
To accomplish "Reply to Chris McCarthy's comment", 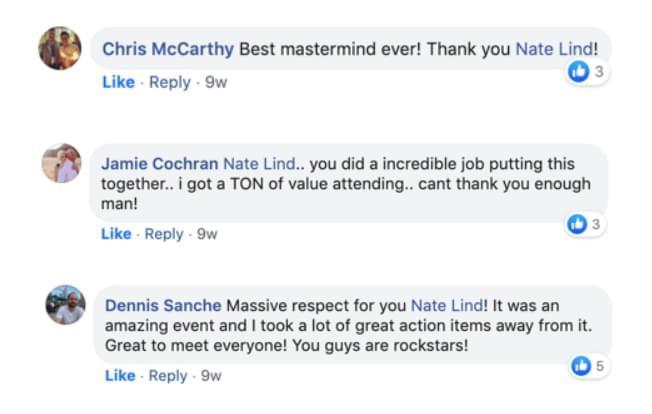I will click(170, 83).
